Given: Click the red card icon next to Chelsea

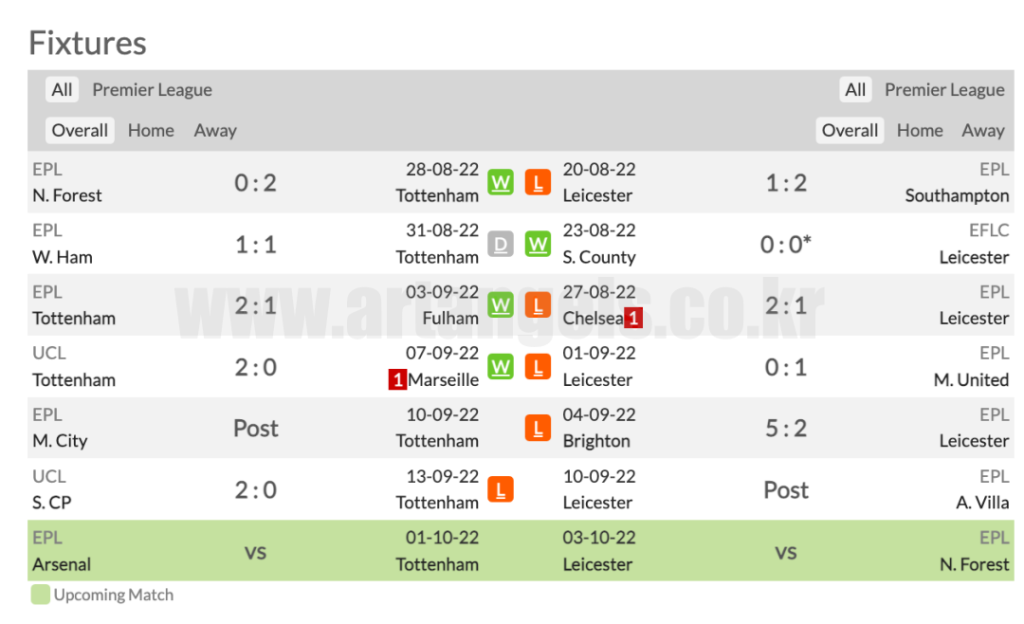Looking at the screenshot, I should pyautogui.click(x=633, y=318).
